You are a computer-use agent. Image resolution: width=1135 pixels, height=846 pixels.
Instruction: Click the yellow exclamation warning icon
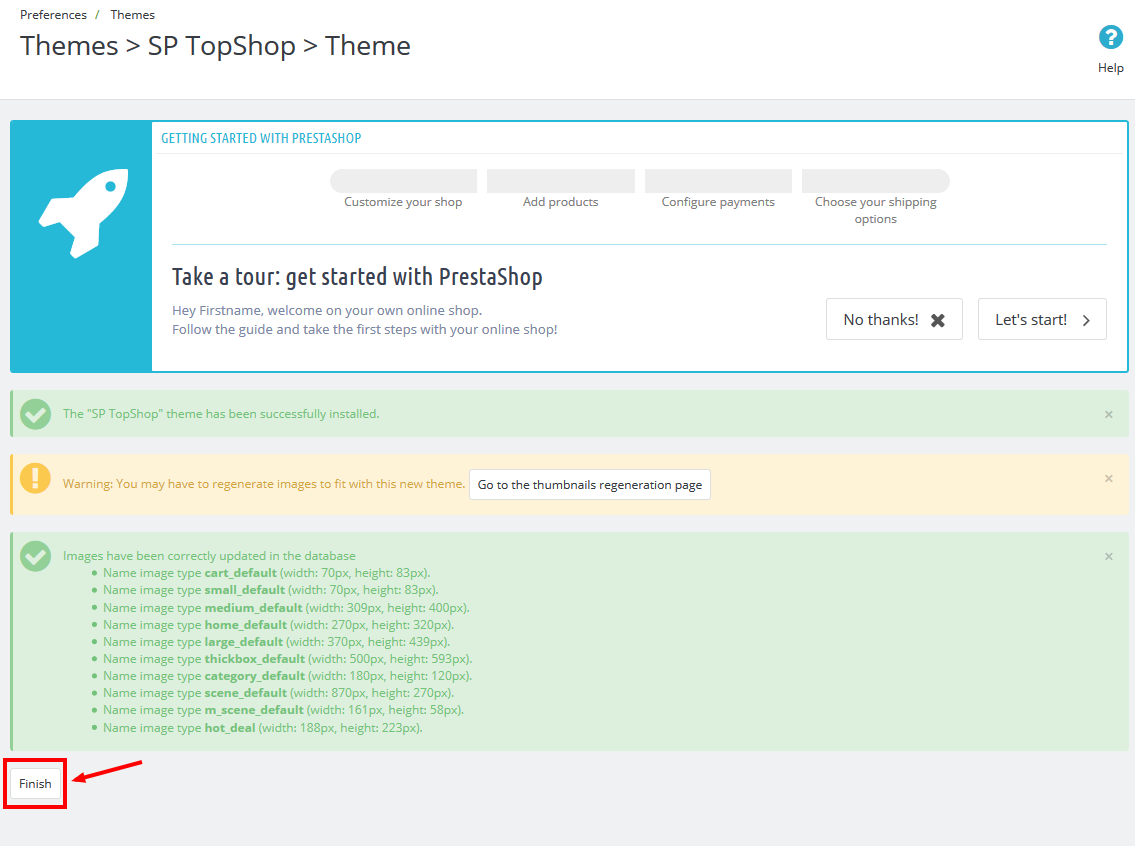pyautogui.click(x=35, y=478)
